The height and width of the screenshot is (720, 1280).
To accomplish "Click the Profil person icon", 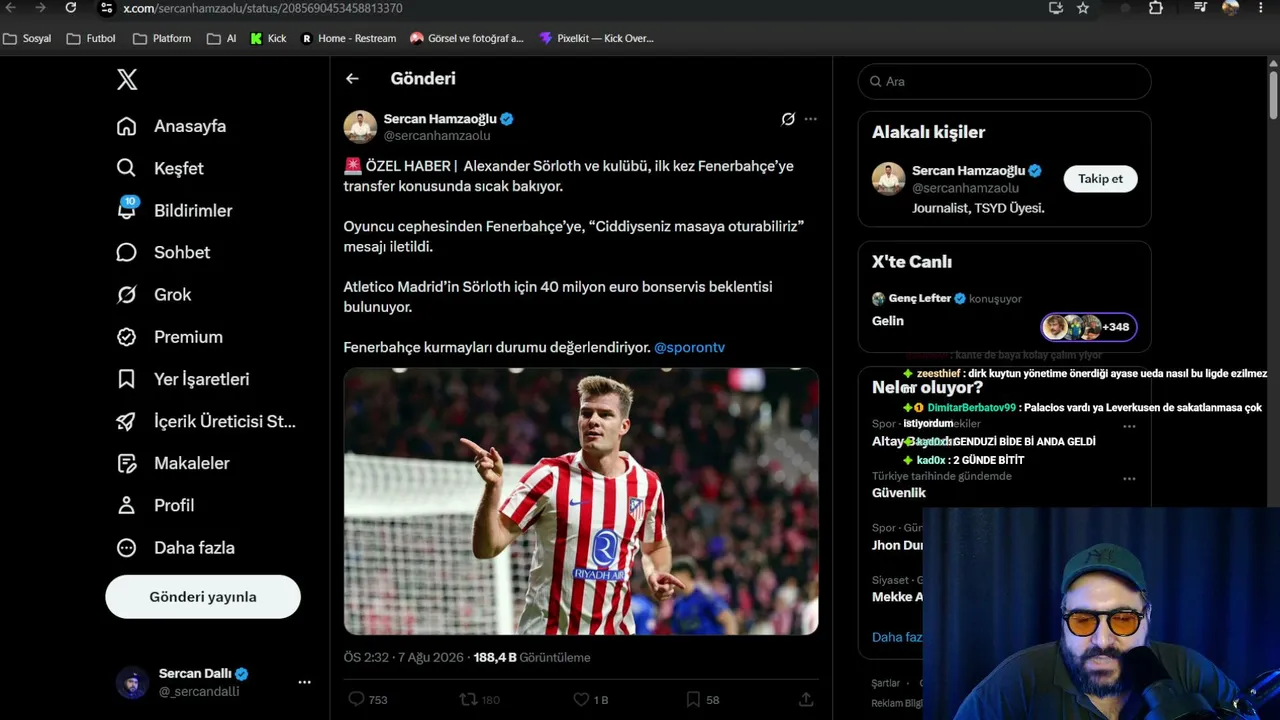I will (x=126, y=505).
